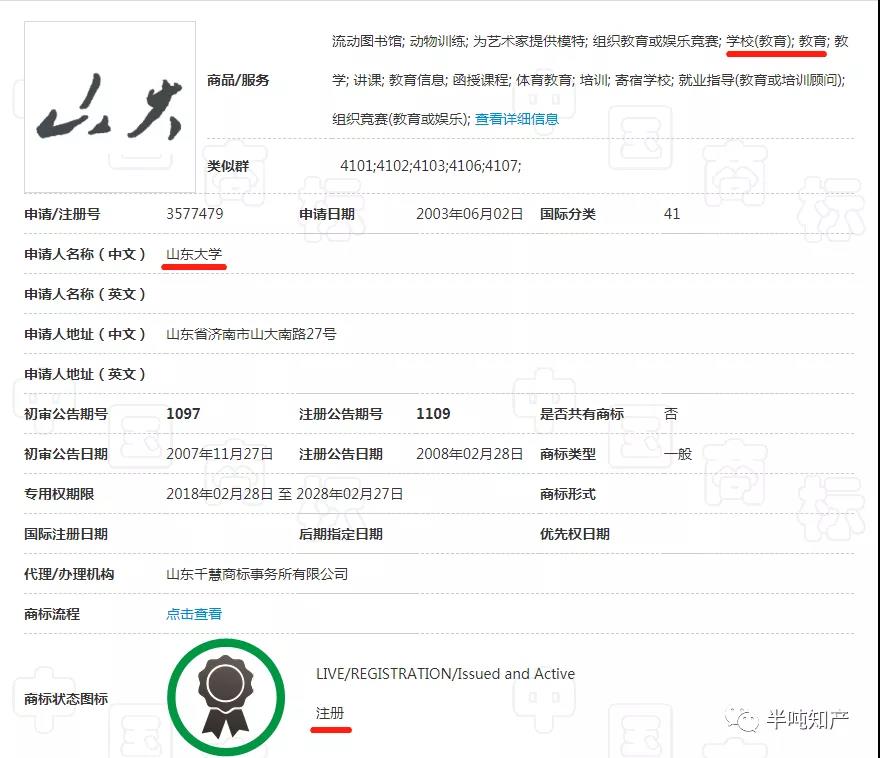Click the similar group codes 4101;4102;4103
880x758 pixels.
tap(431, 166)
